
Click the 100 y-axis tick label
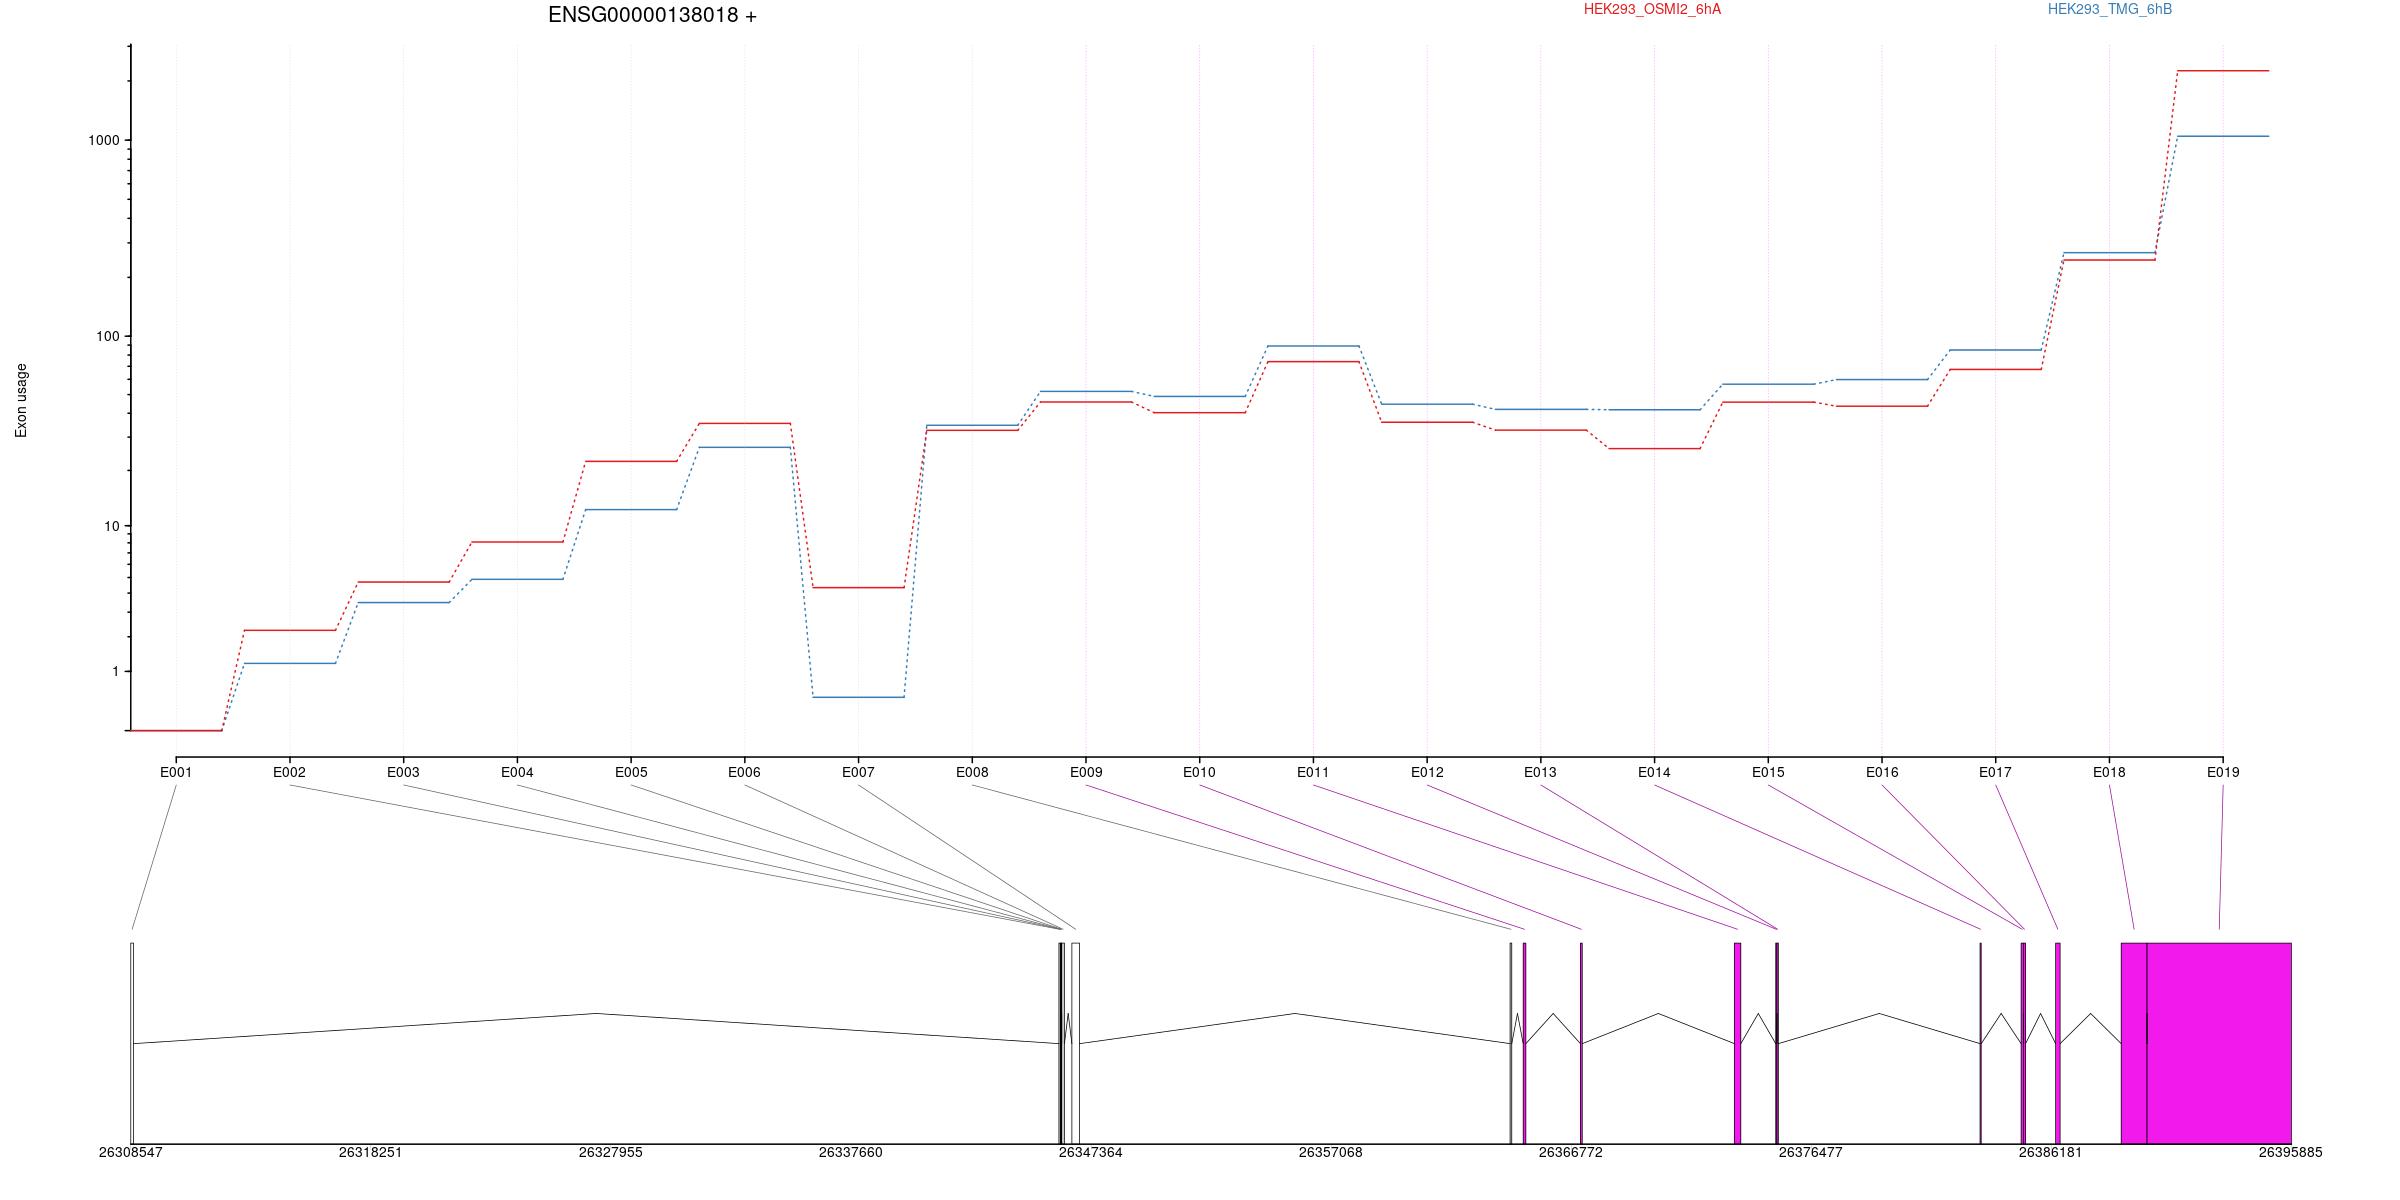click(107, 336)
